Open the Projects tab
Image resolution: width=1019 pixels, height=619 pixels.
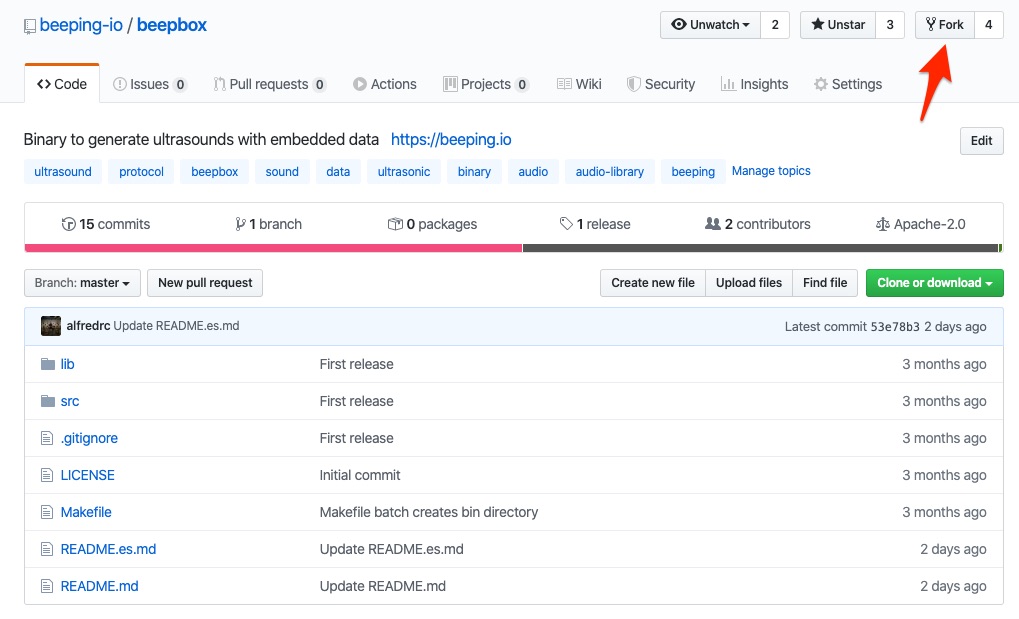pos(486,85)
